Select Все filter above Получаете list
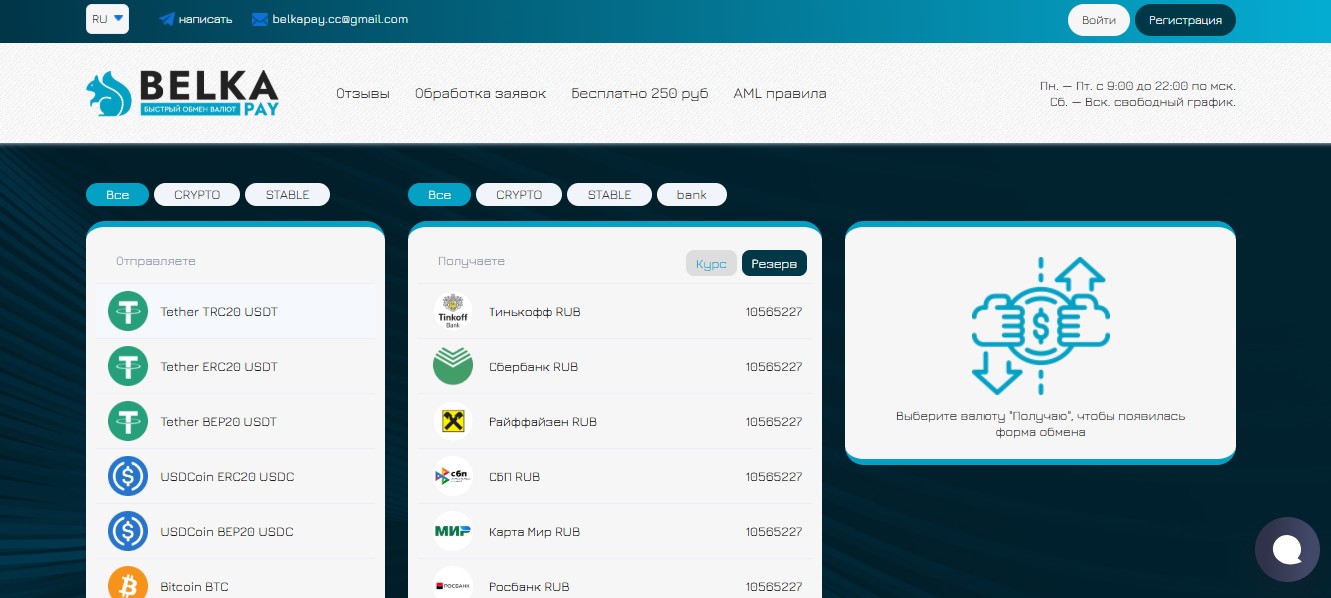1331x598 pixels. click(440, 195)
